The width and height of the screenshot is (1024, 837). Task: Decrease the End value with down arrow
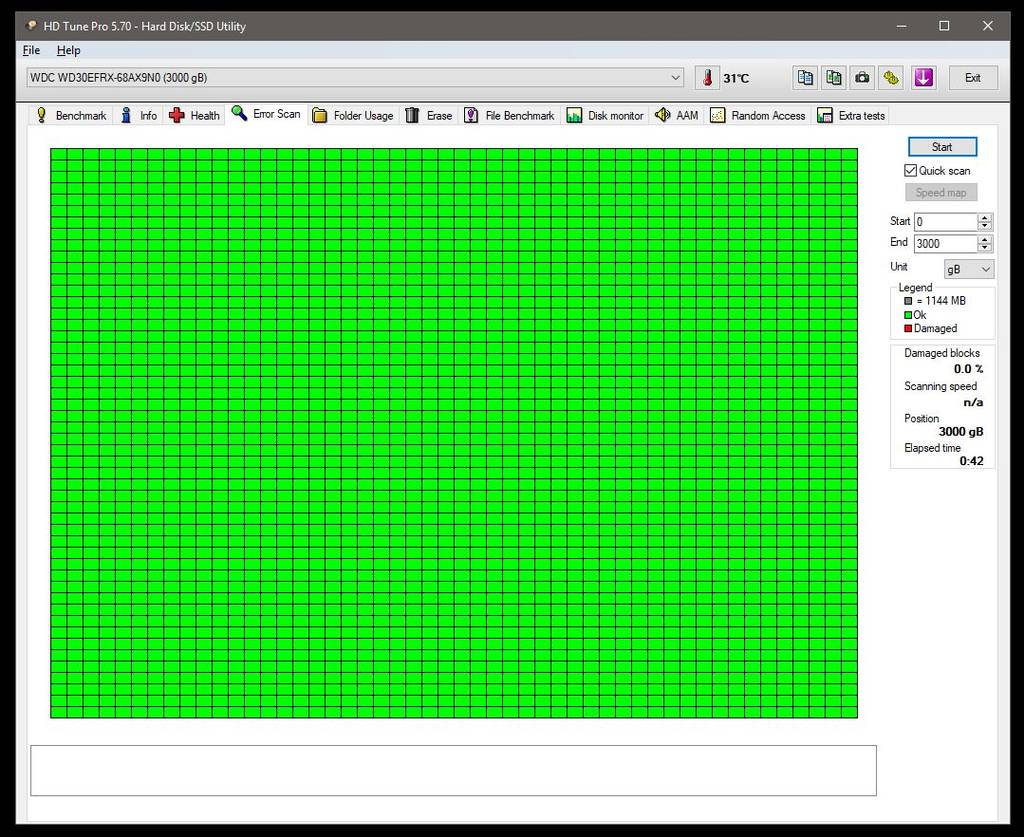click(x=985, y=248)
